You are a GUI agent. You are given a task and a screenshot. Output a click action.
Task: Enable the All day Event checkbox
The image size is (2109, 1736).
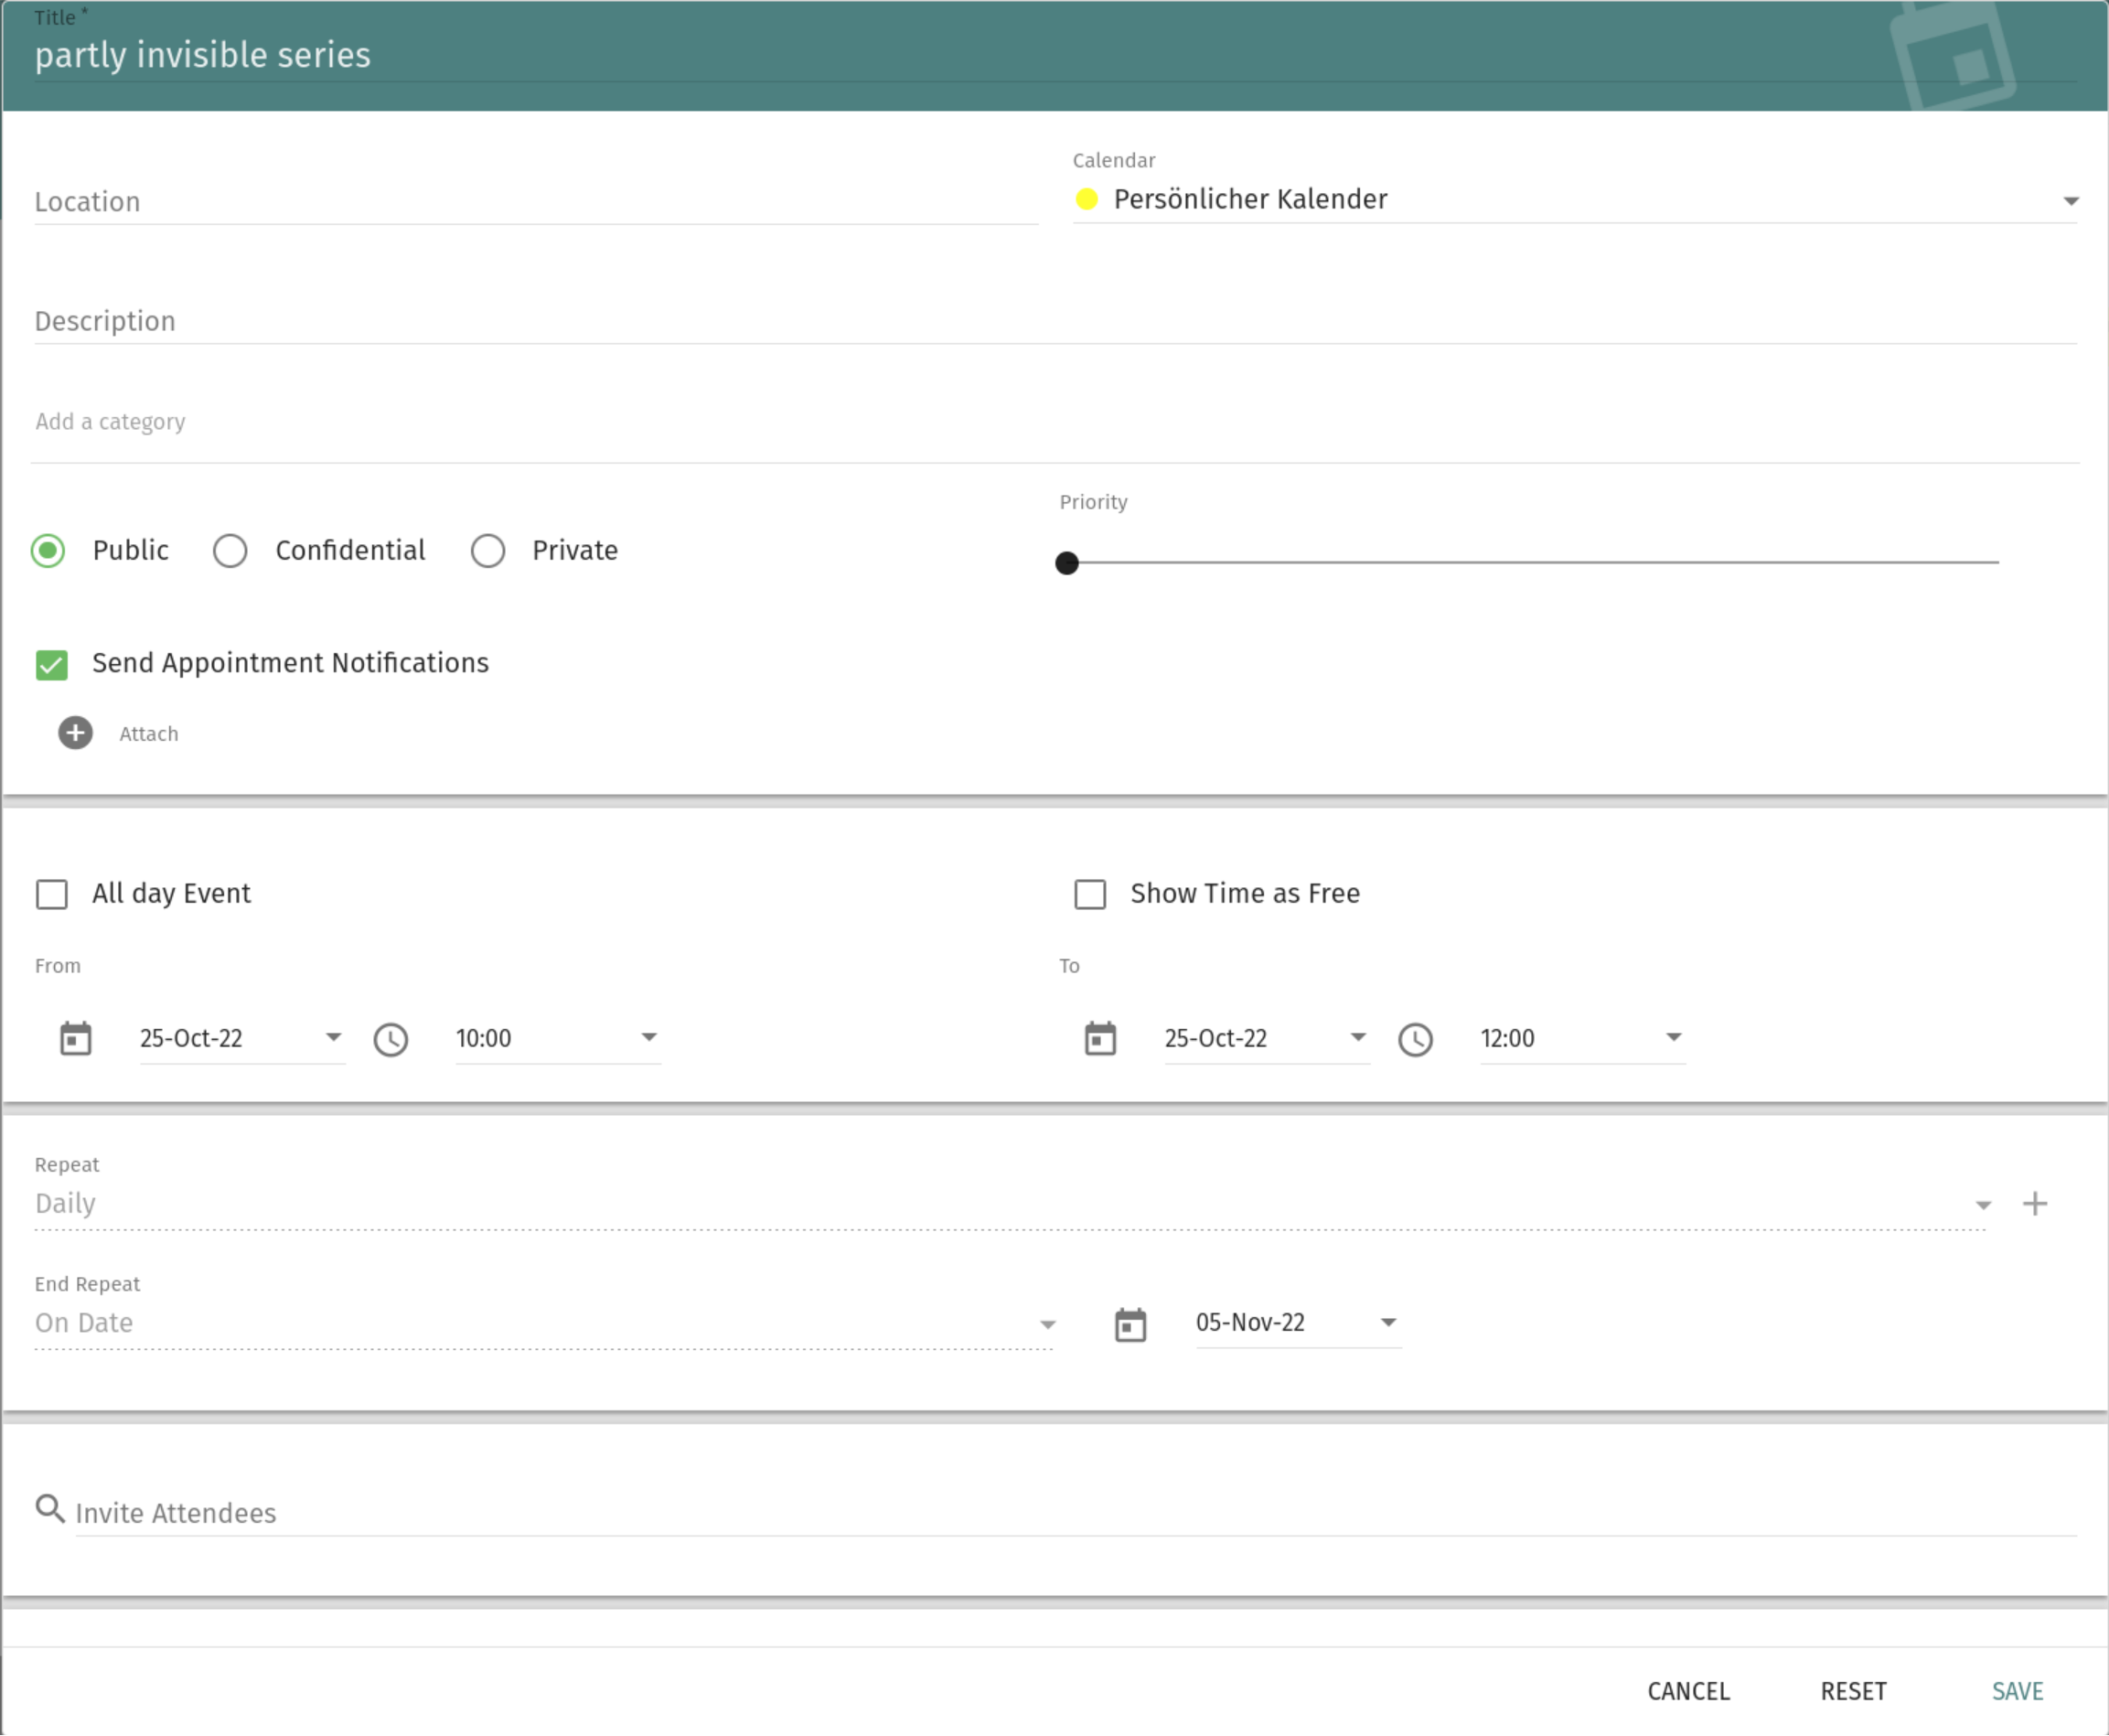(x=52, y=894)
